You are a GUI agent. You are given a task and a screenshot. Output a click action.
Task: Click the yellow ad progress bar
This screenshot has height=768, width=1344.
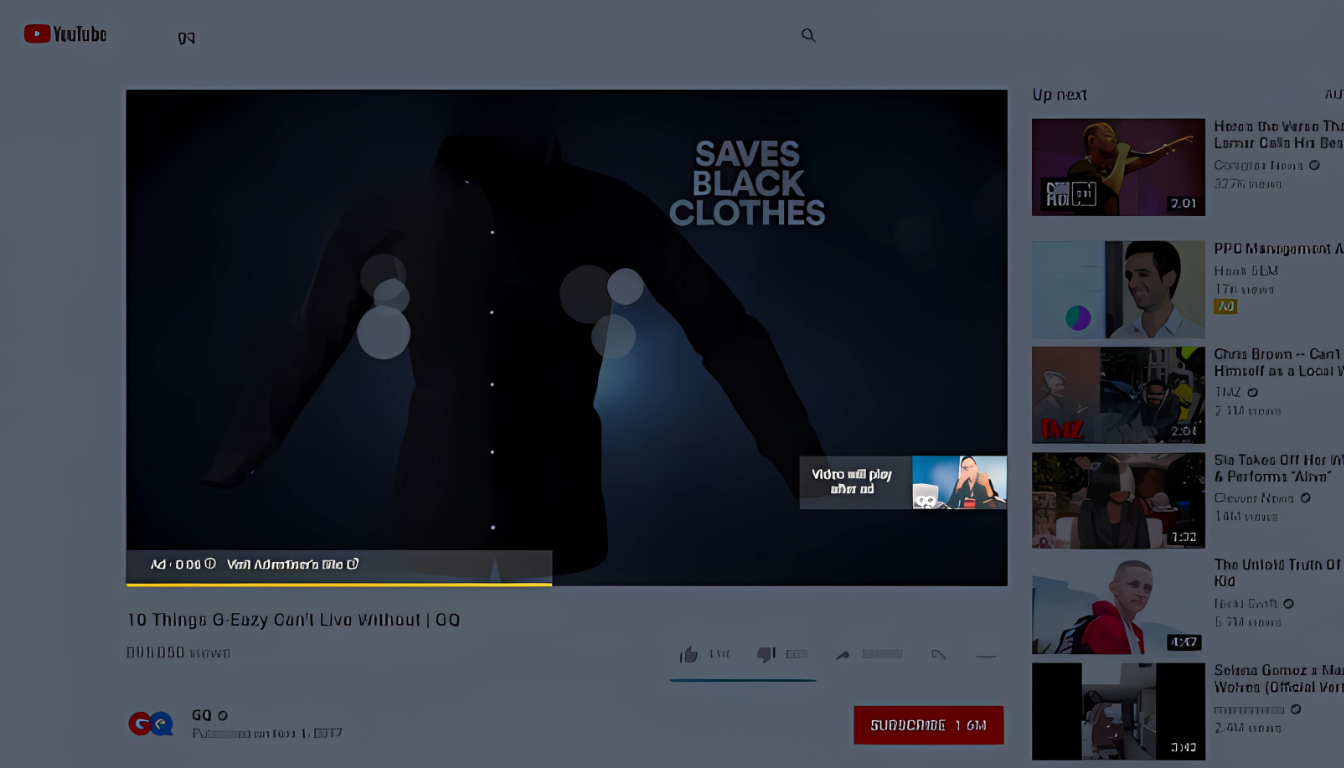click(338, 584)
